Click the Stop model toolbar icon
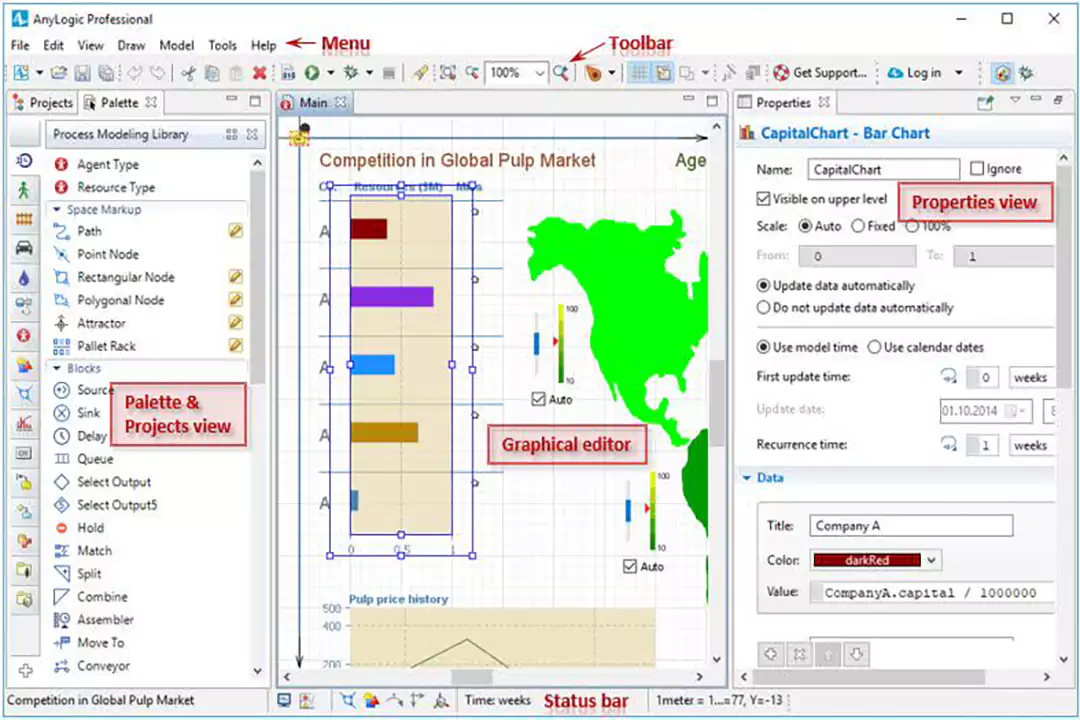Viewport: 1080px width, 720px height. [389, 72]
